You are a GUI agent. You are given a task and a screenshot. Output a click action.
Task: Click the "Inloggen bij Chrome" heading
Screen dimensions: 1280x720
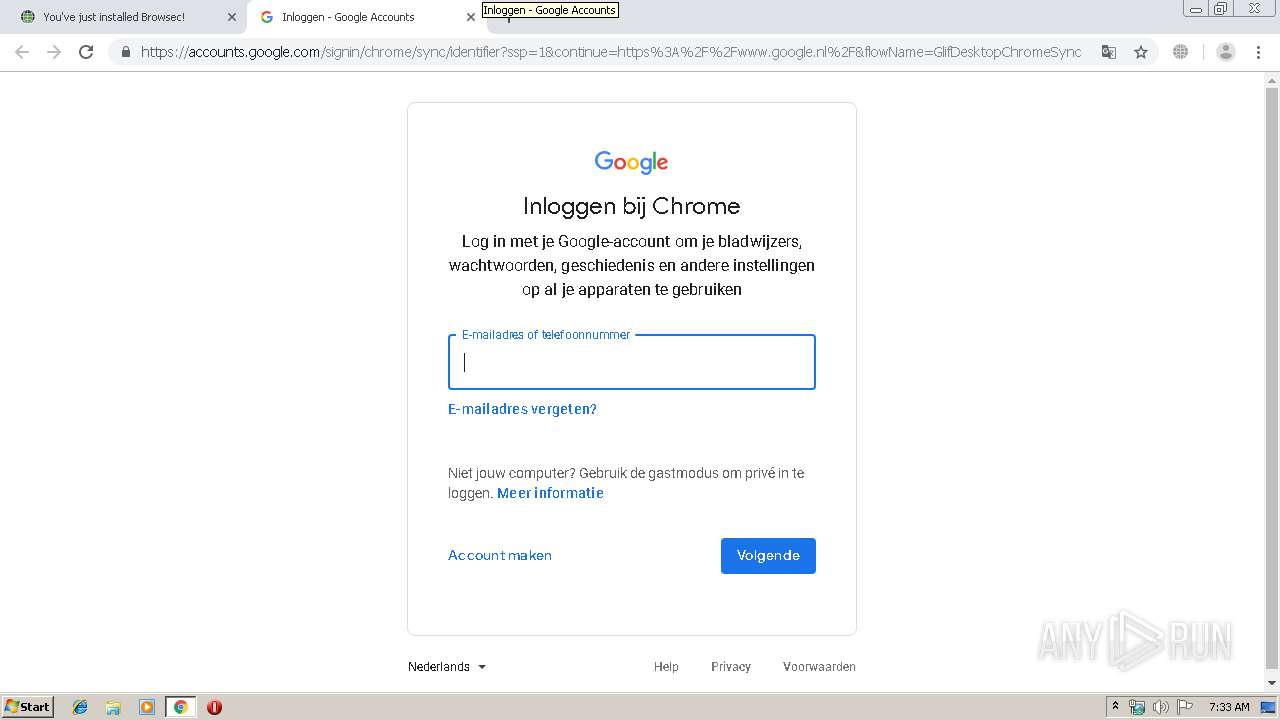(632, 206)
